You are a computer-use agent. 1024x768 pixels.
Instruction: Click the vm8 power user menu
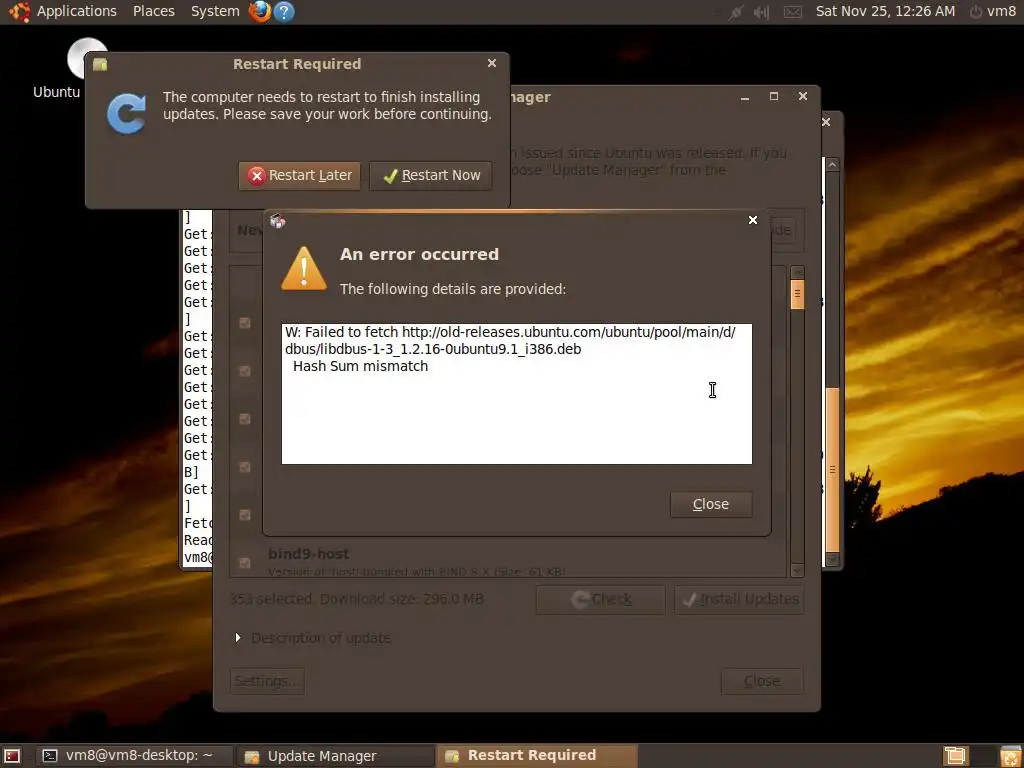(993, 11)
